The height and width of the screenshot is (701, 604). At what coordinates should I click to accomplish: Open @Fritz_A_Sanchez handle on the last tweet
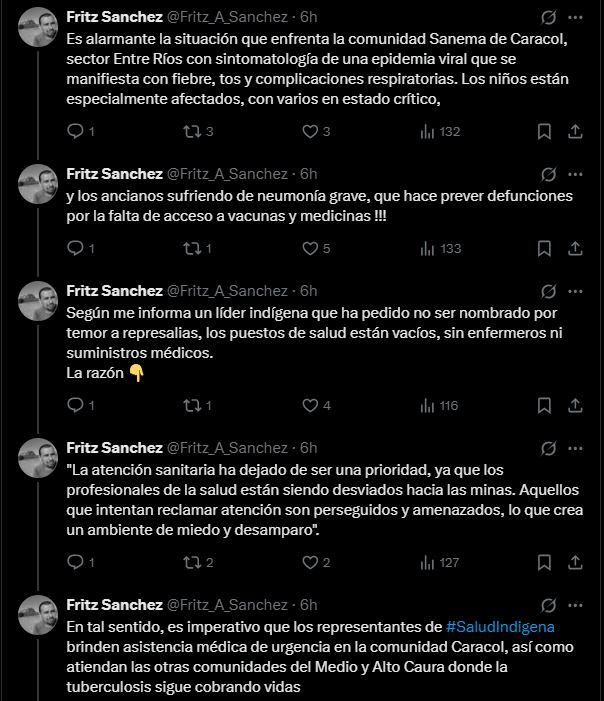227,605
